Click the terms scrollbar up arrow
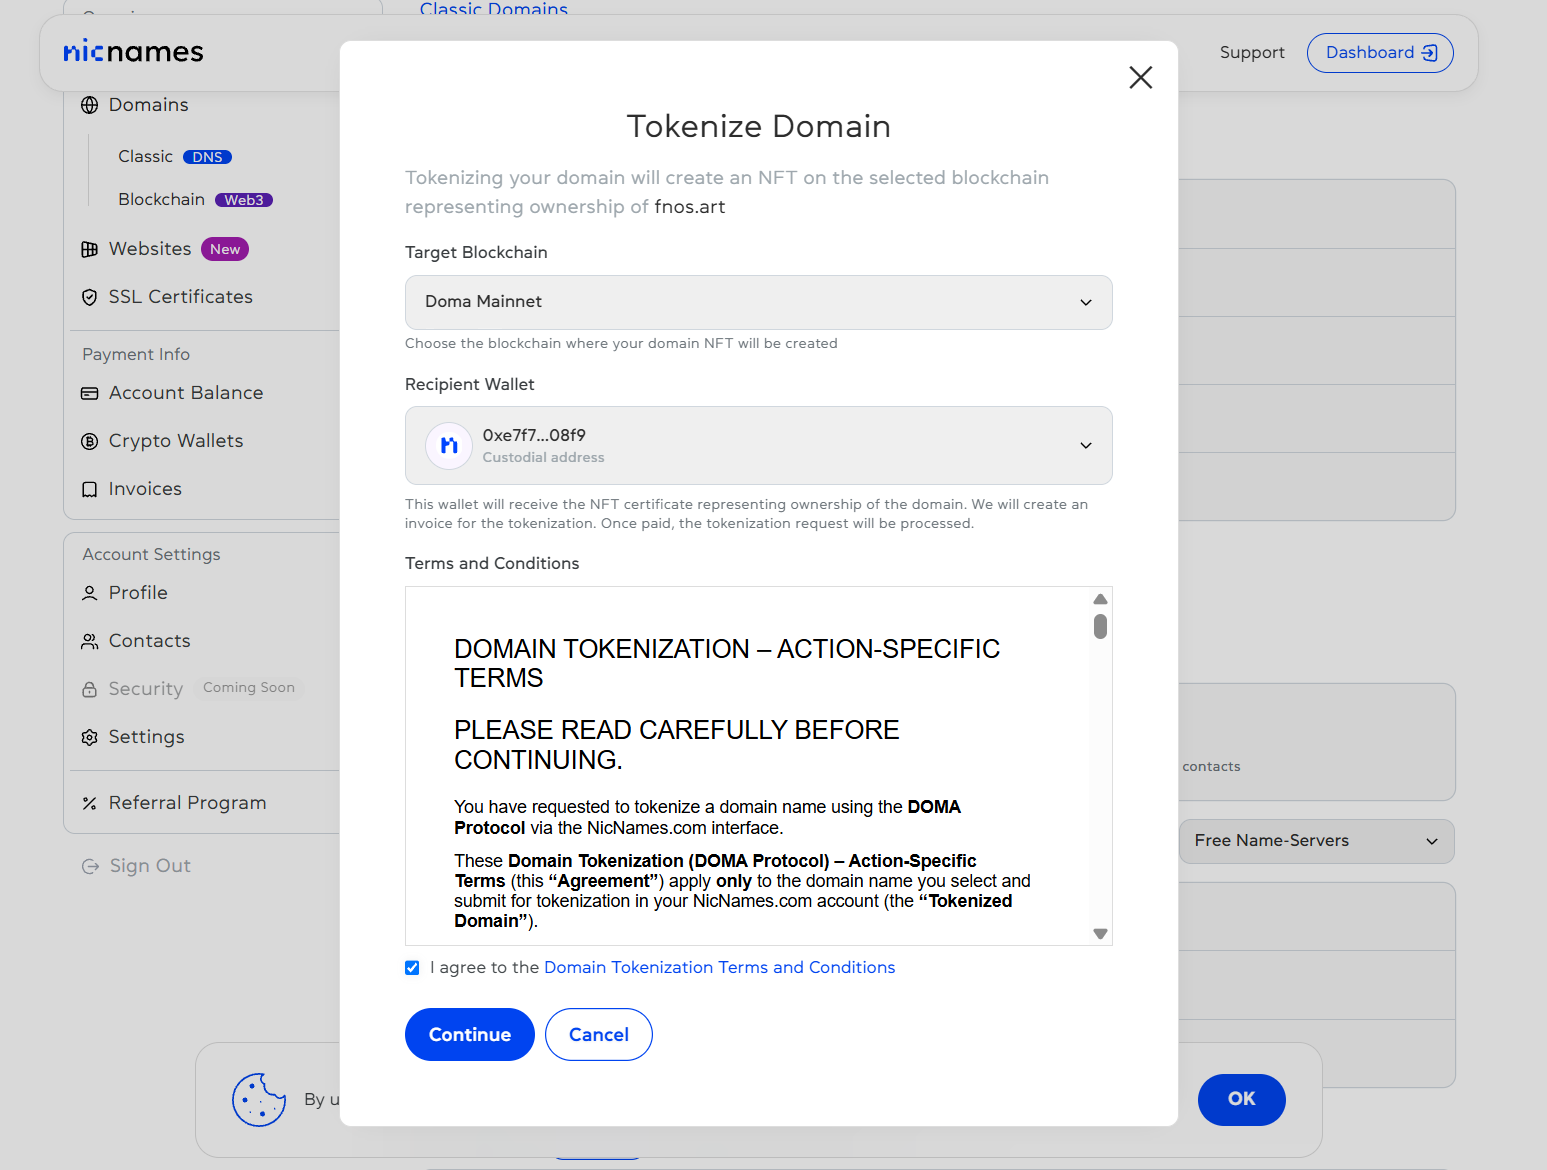This screenshot has height=1170, width=1547. coord(1100,599)
